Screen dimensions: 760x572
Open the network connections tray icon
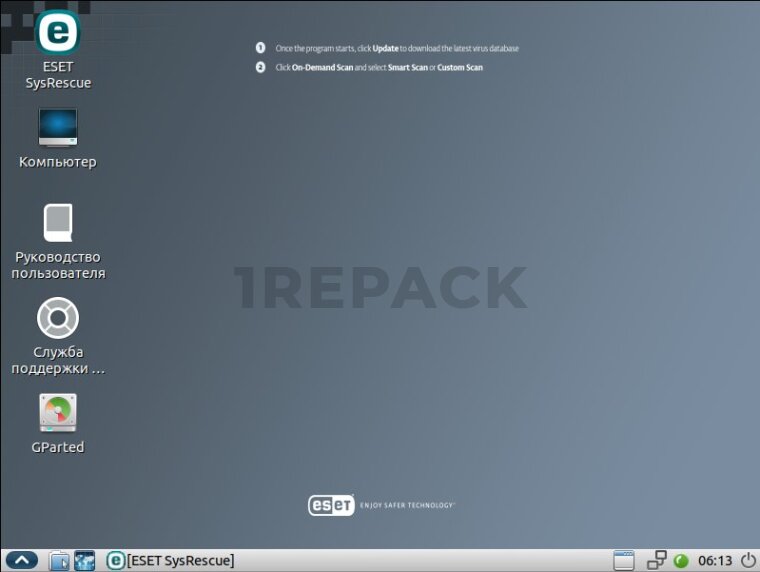pyautogui.click(x=656, y=560)
